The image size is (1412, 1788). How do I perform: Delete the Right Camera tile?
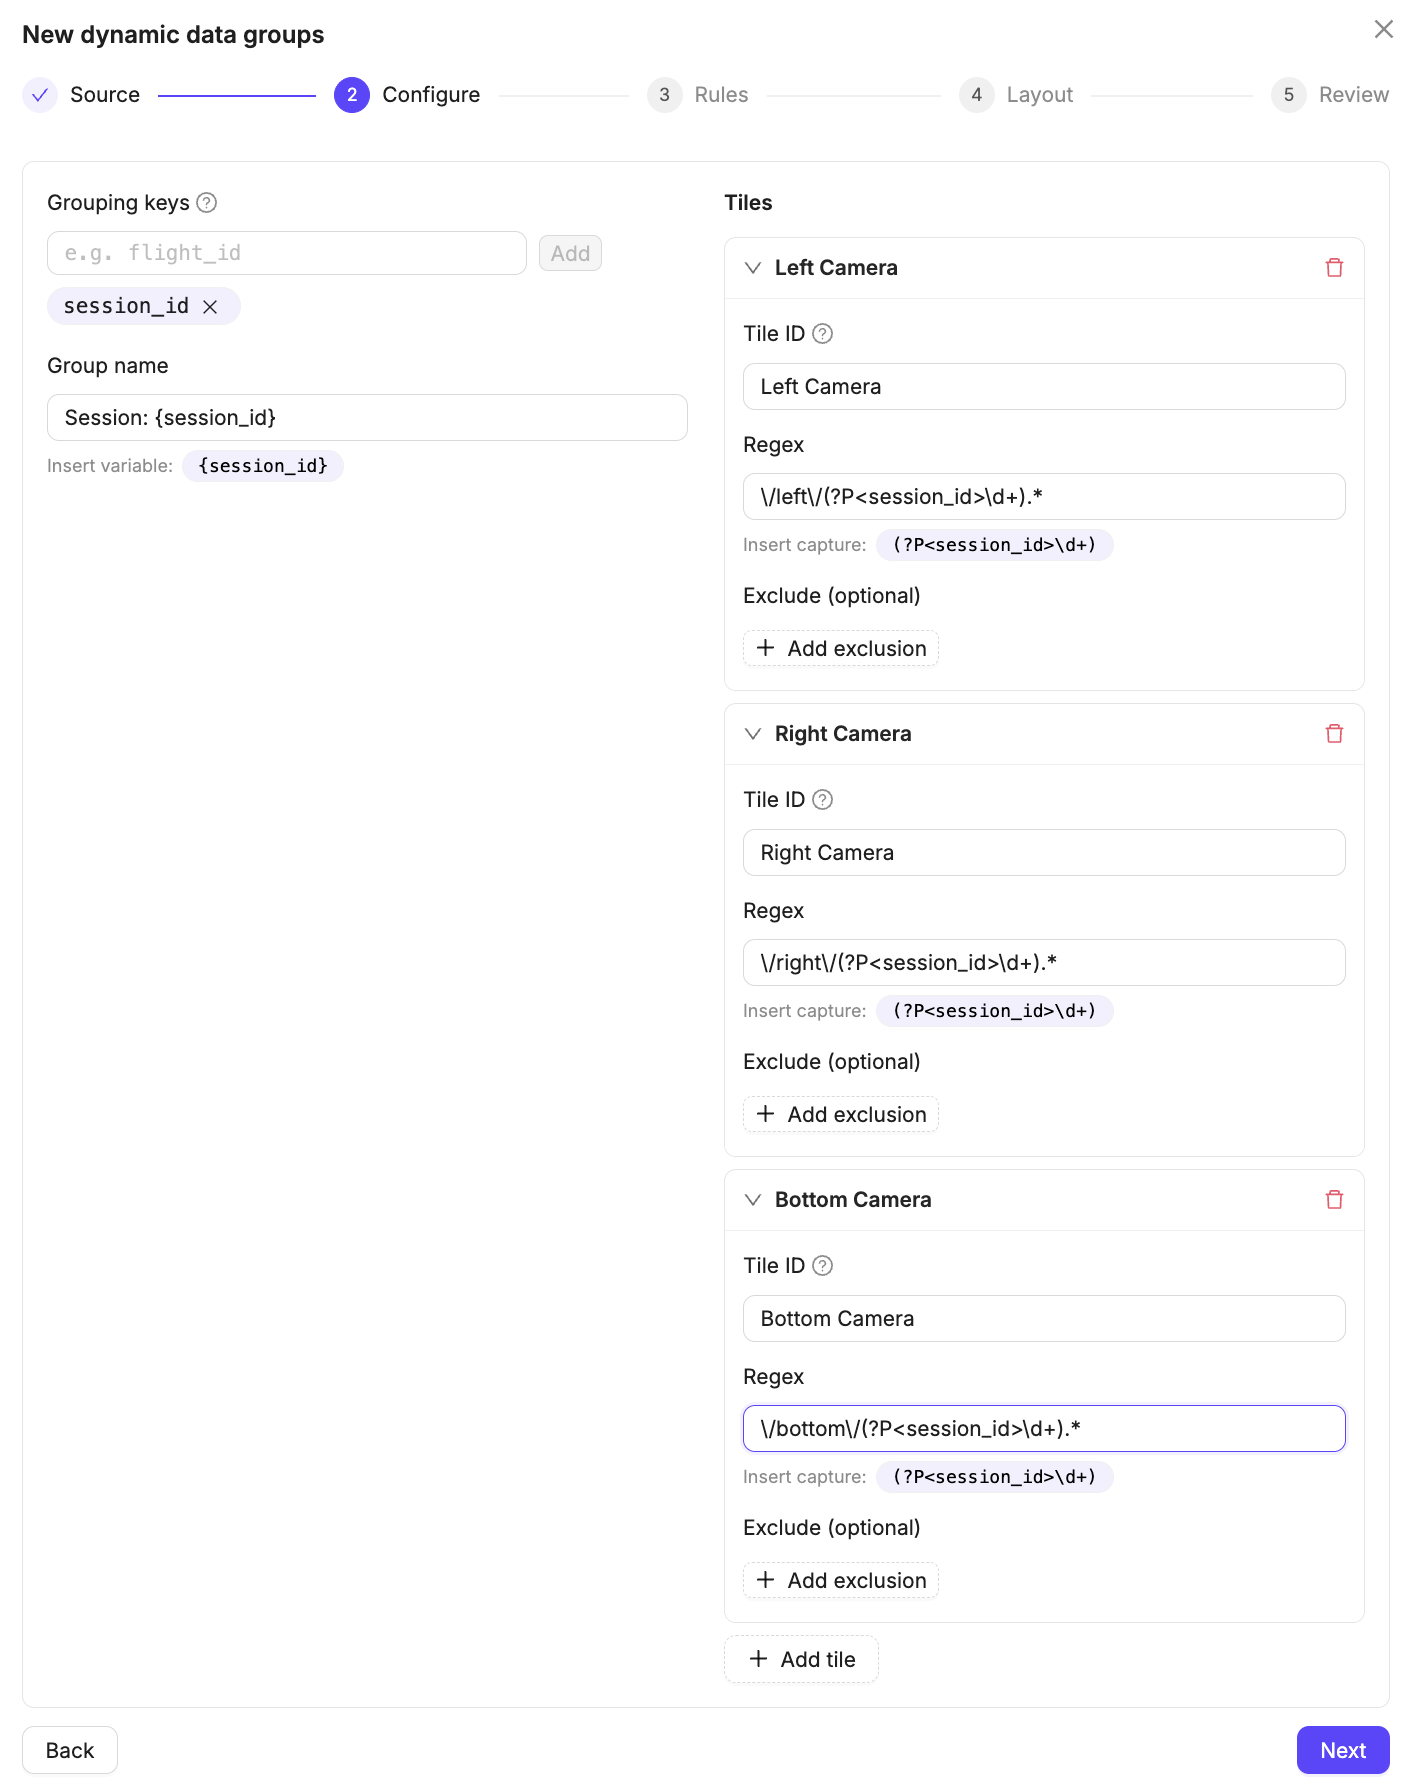(1334, 734)
